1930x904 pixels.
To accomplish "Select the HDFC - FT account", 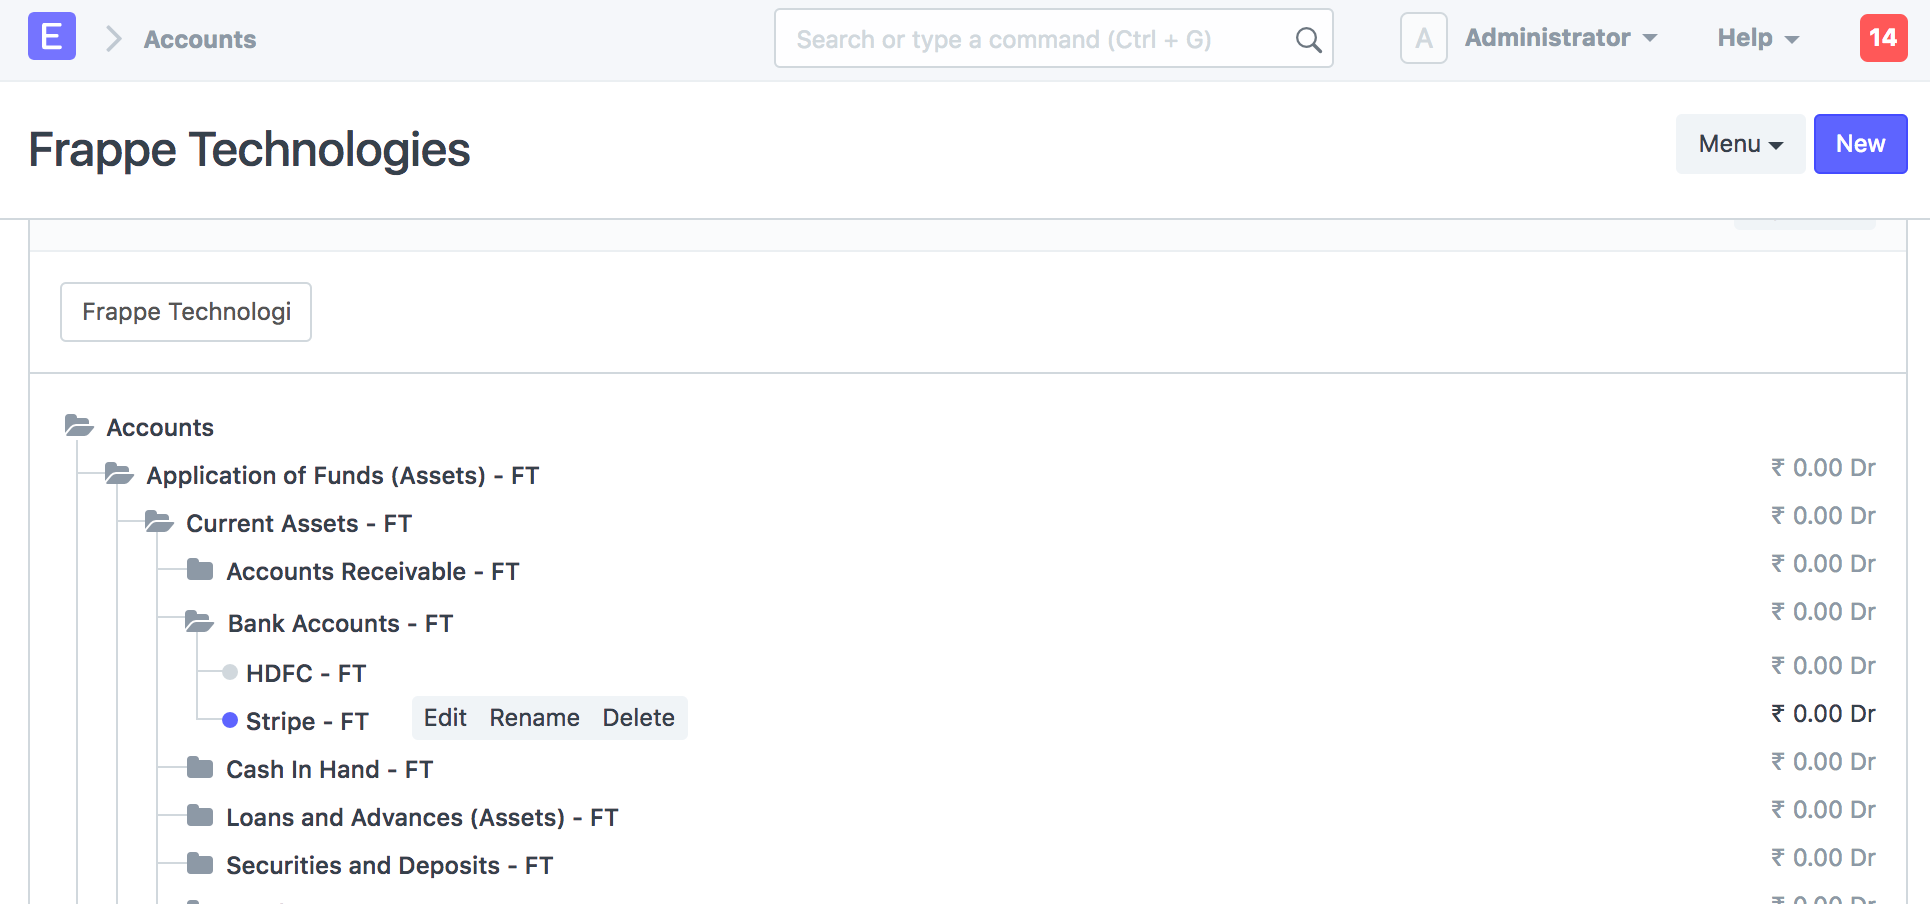I will [x=305, y=673].
